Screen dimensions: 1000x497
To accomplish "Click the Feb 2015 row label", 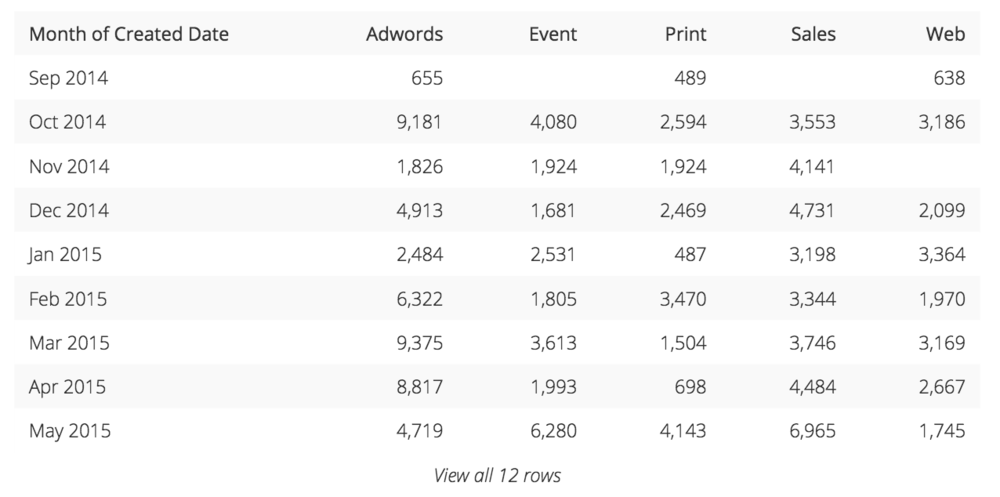I will point(68,299).
